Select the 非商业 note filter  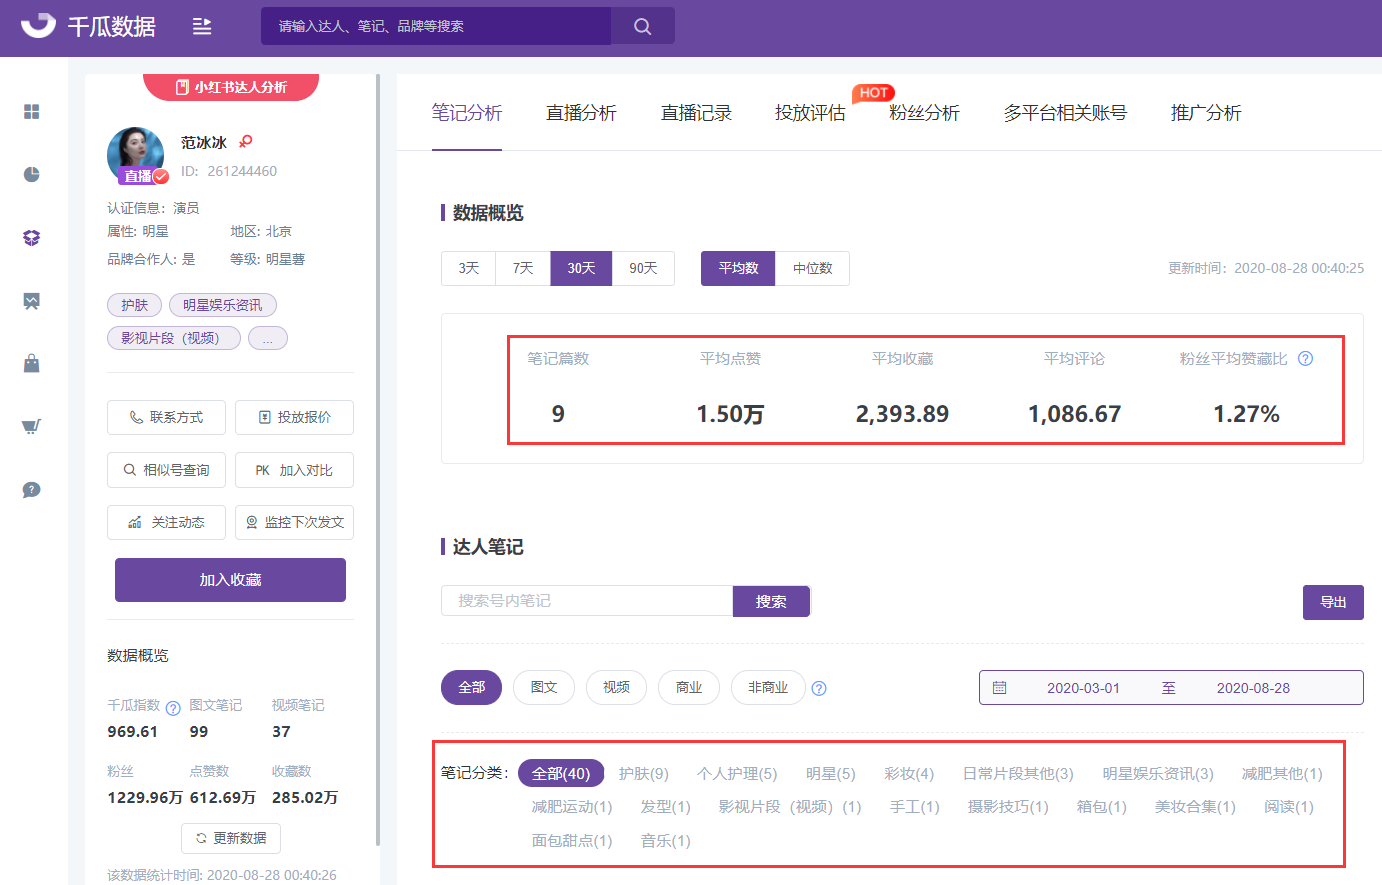click(768, 687)
